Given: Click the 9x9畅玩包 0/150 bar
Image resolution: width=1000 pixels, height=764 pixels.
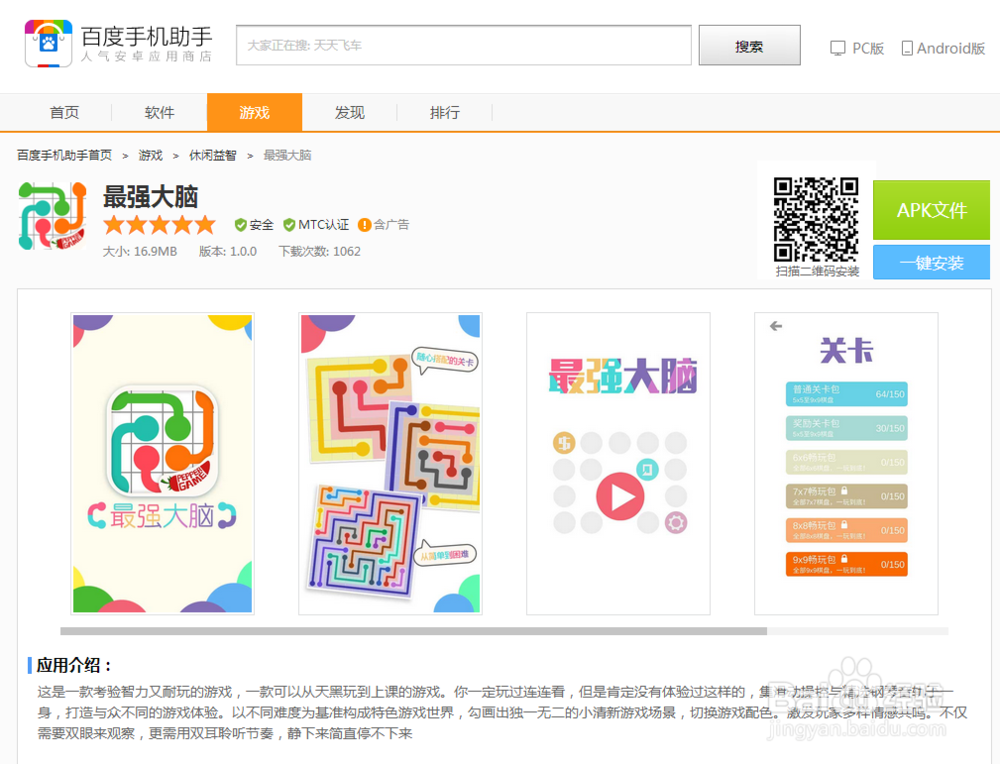Looking at the screenshot, I should click(846, 564).
